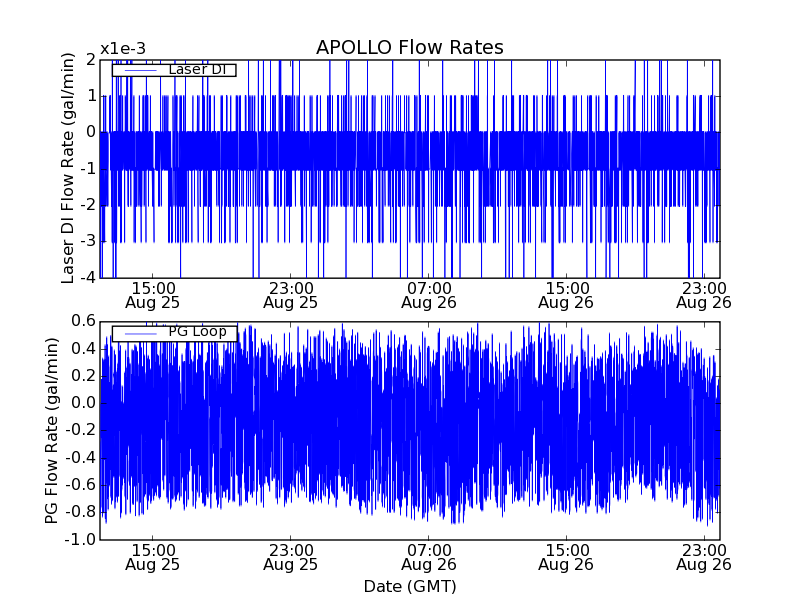Click the PG Flow Rate y-axis label
This screenshot has width=800, height=600.
(x=52, y=430)
